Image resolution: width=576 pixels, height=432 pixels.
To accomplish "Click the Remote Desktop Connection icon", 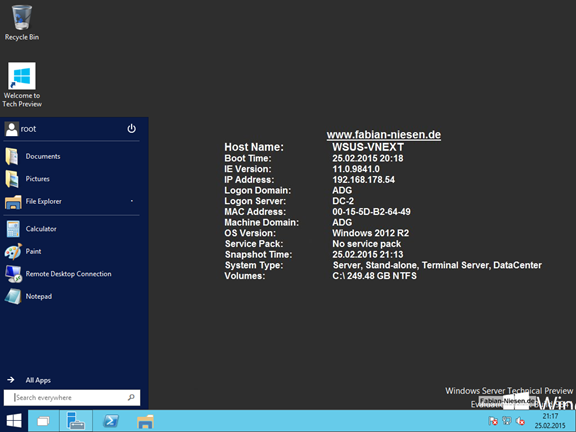I will point(13,274).
